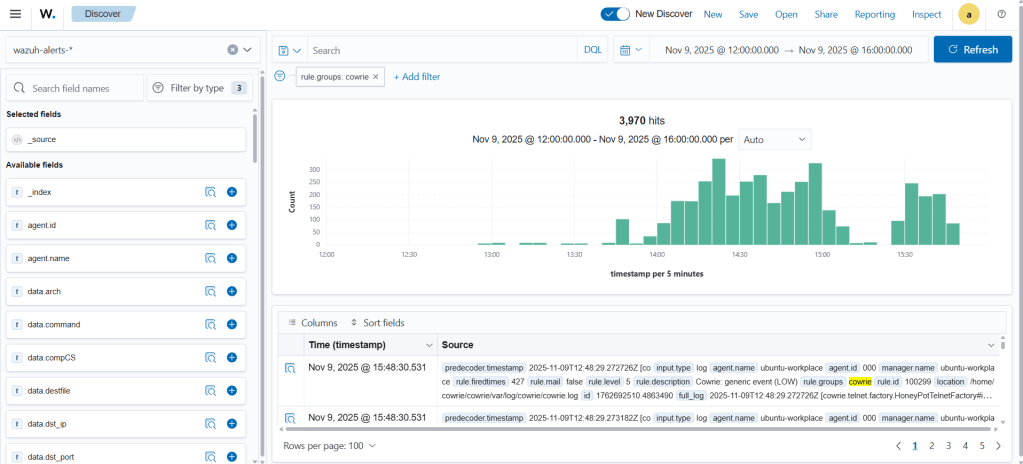This screenshot has height=464, width=1023.
Task: Click the Add filter link
Action: click(x=416, y=77)
